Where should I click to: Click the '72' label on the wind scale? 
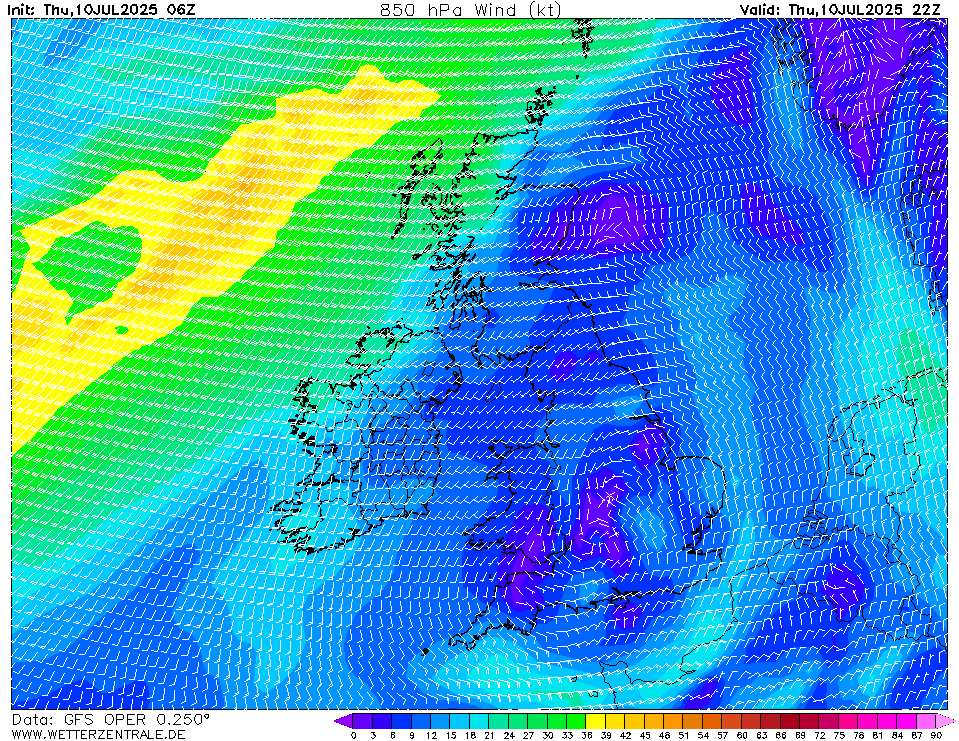(820, 735)
